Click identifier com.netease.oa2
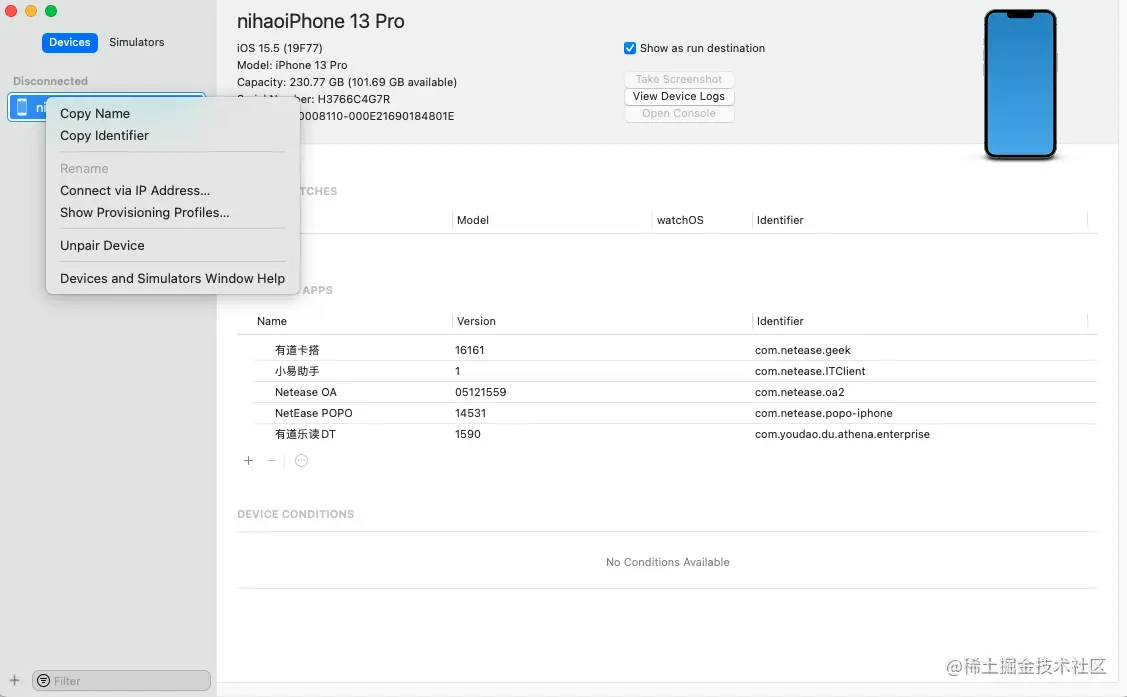The image size is (1127, 697). [799, 392]
